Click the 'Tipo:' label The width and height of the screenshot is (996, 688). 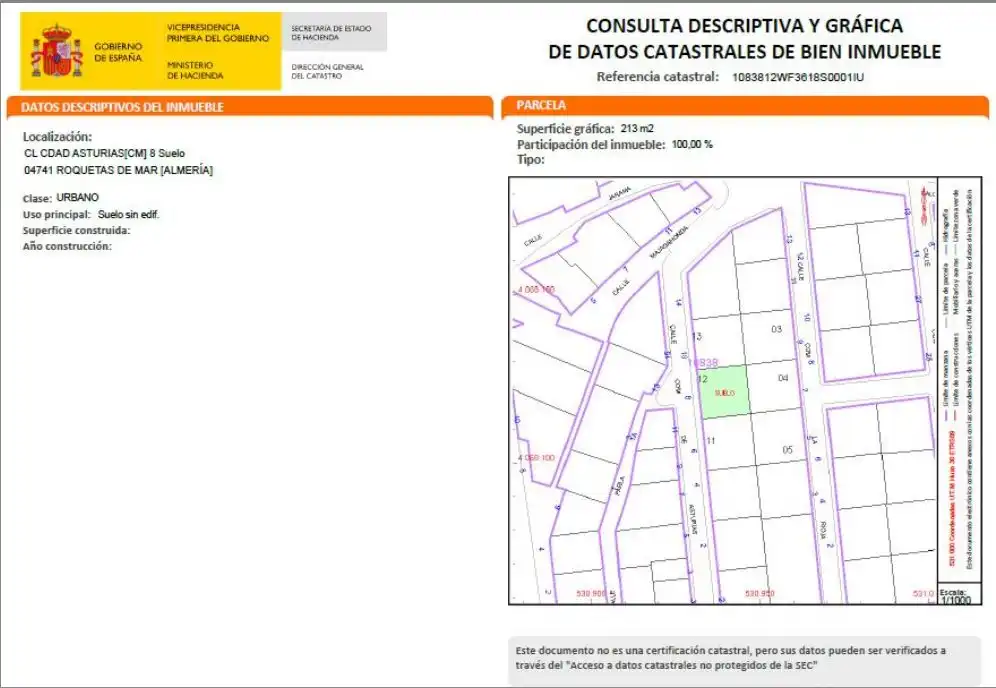530,160
